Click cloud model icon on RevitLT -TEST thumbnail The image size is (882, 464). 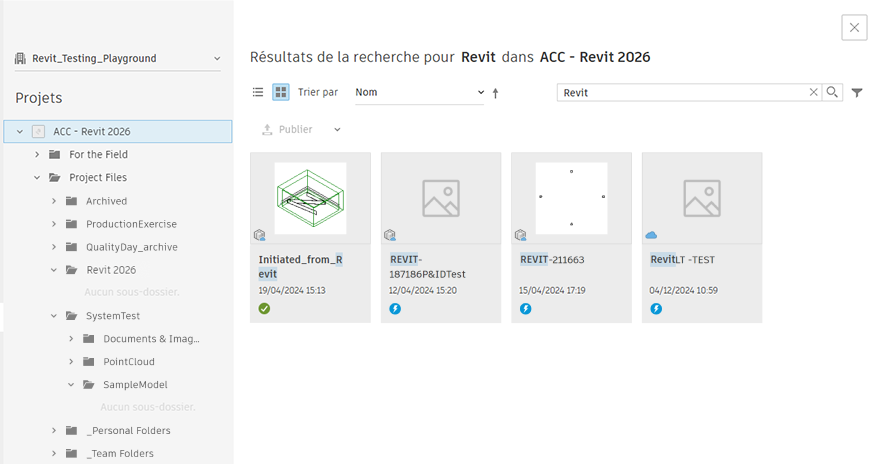point(651,235)
